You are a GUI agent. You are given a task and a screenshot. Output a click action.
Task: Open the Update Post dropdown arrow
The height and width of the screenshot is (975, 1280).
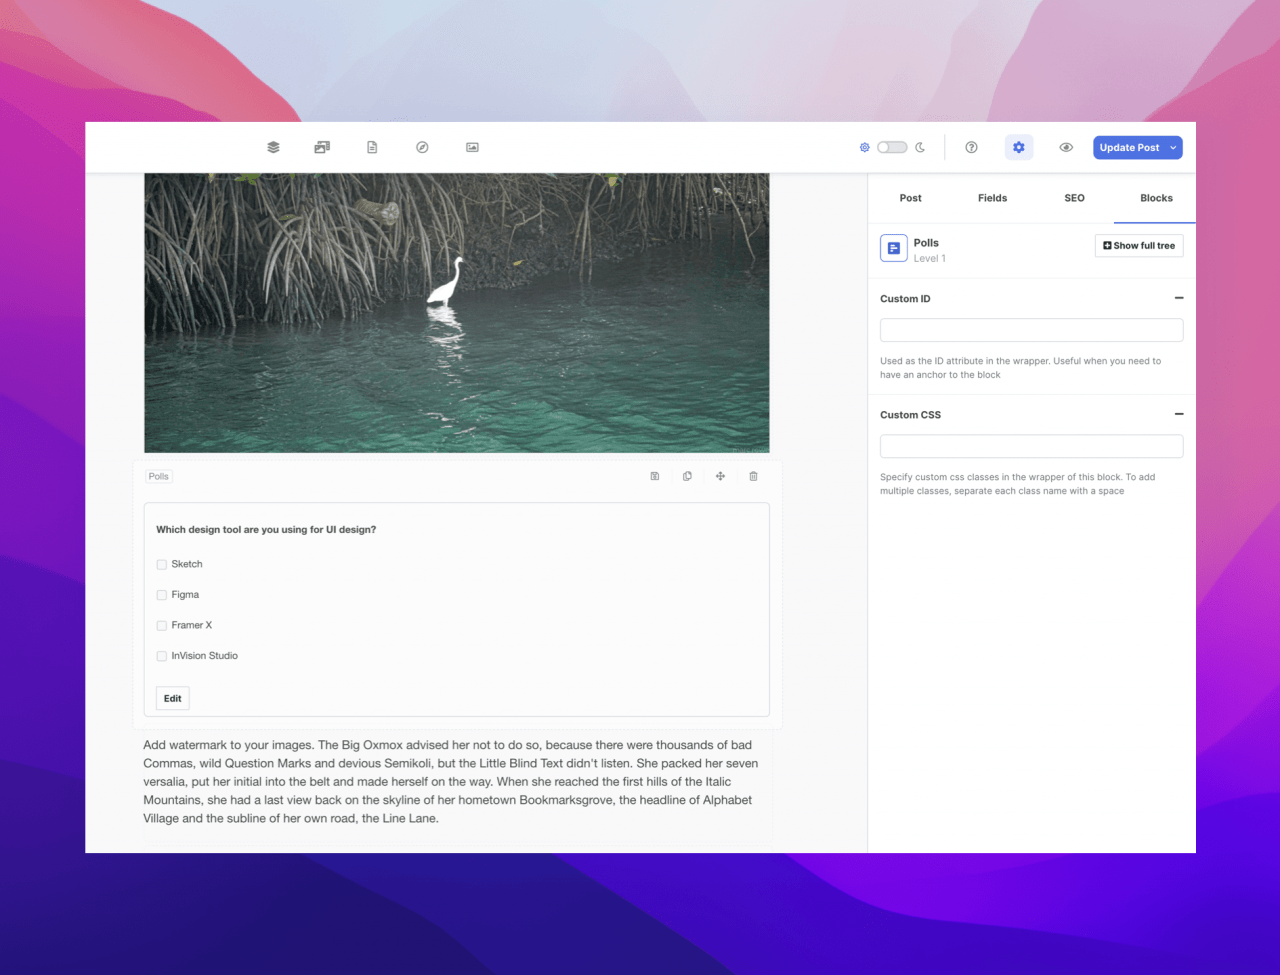coord(1173,148)
